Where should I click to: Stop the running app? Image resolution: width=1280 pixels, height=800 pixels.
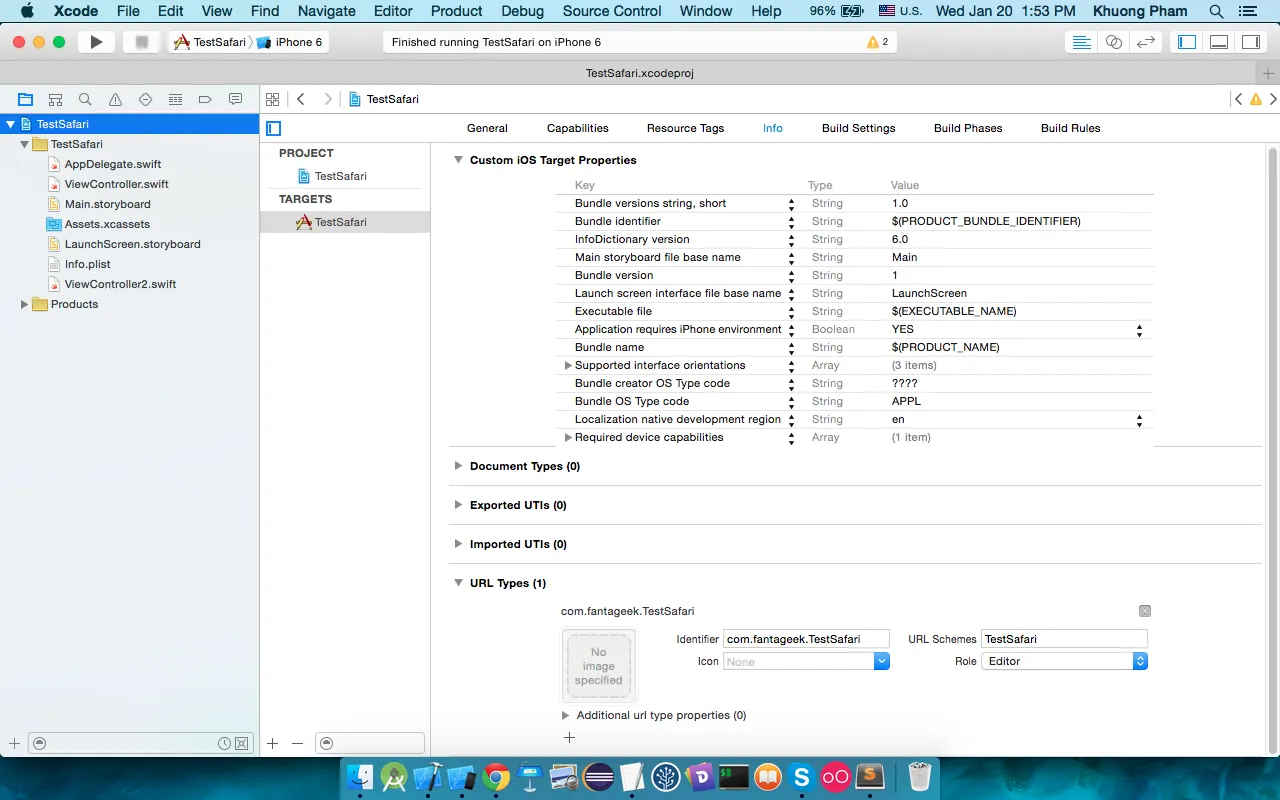pyautogui.click(x=141, y=42)
